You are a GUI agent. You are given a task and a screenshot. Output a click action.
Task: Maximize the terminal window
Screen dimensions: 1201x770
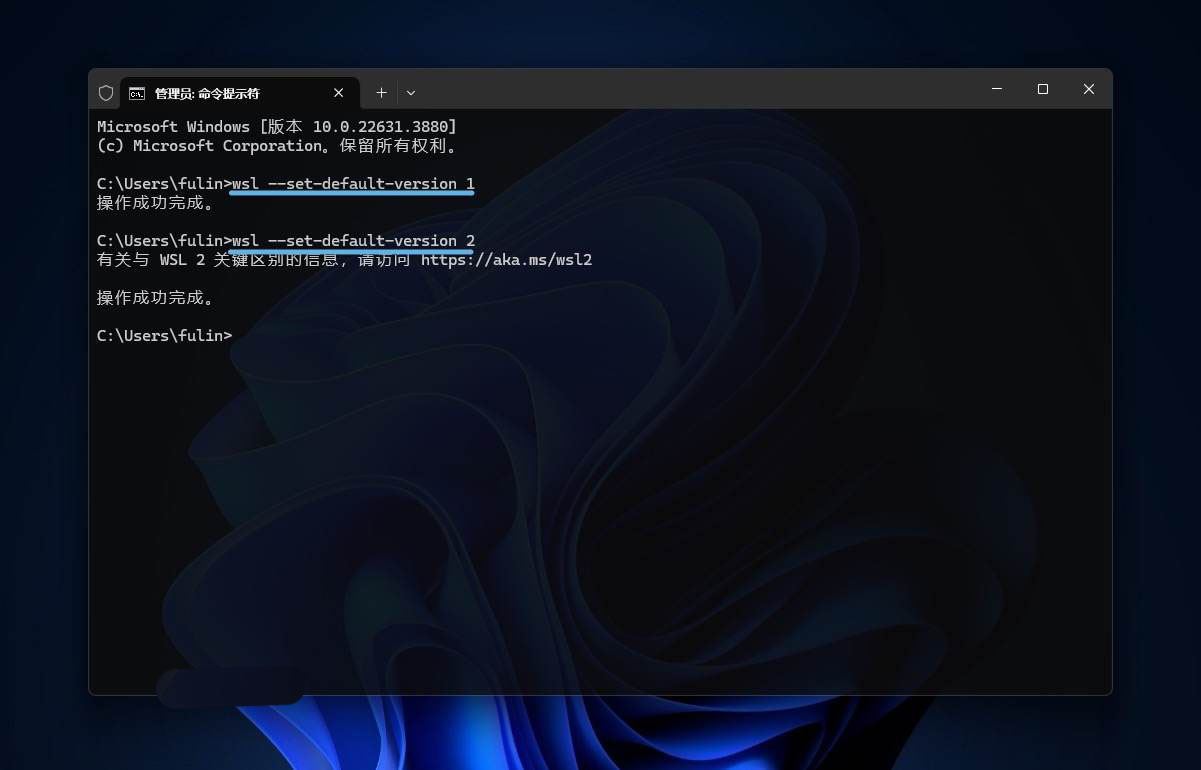click(x=1042, y=89)
